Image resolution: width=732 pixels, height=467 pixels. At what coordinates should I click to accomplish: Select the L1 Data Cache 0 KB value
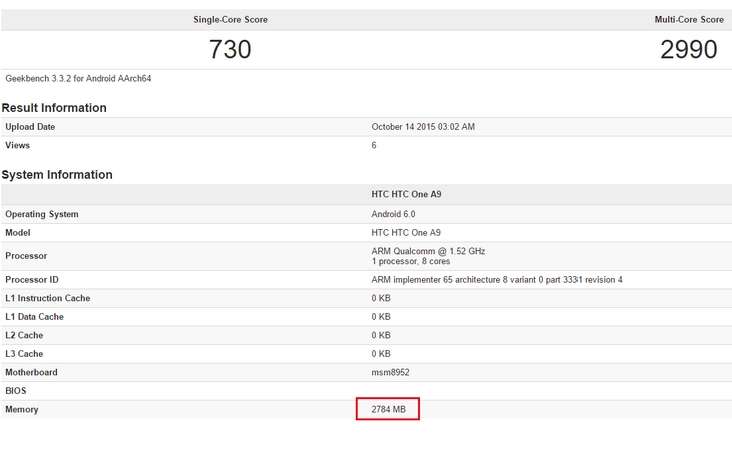381,317
